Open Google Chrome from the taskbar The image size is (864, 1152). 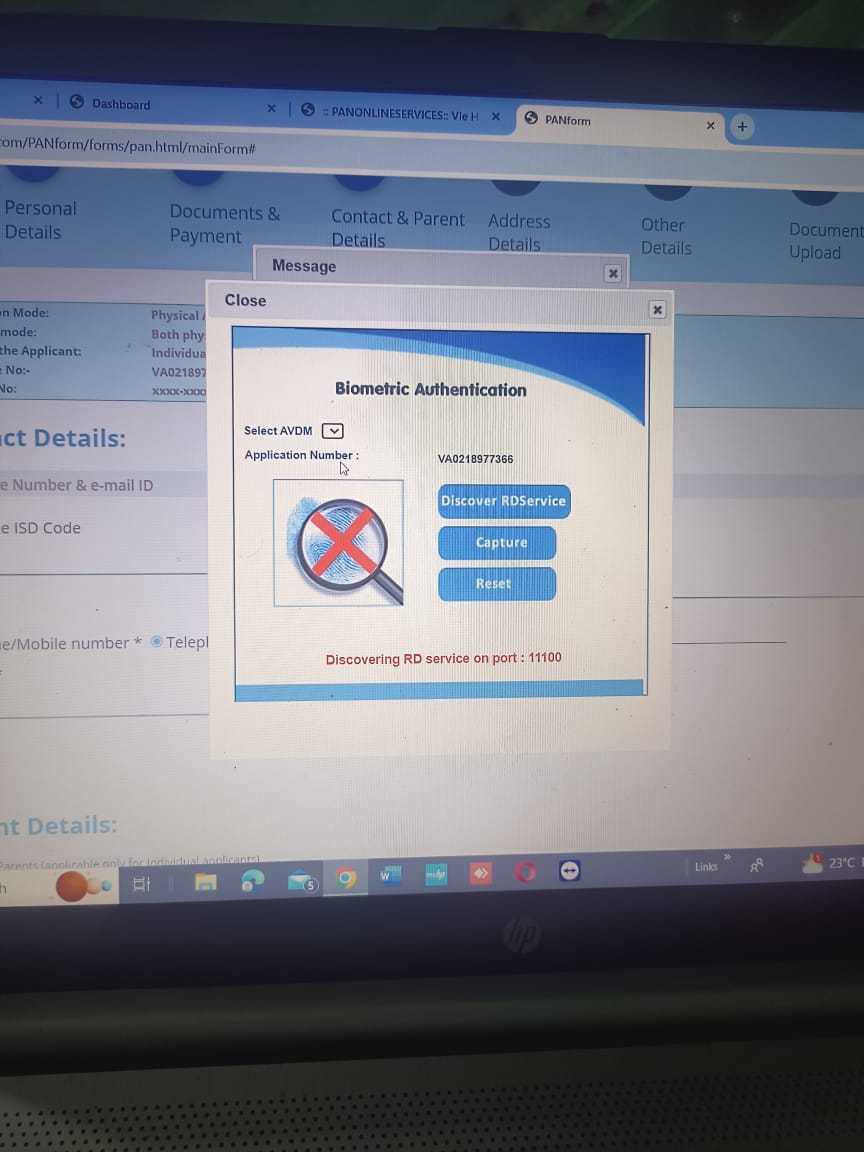(x=346, y=879)
